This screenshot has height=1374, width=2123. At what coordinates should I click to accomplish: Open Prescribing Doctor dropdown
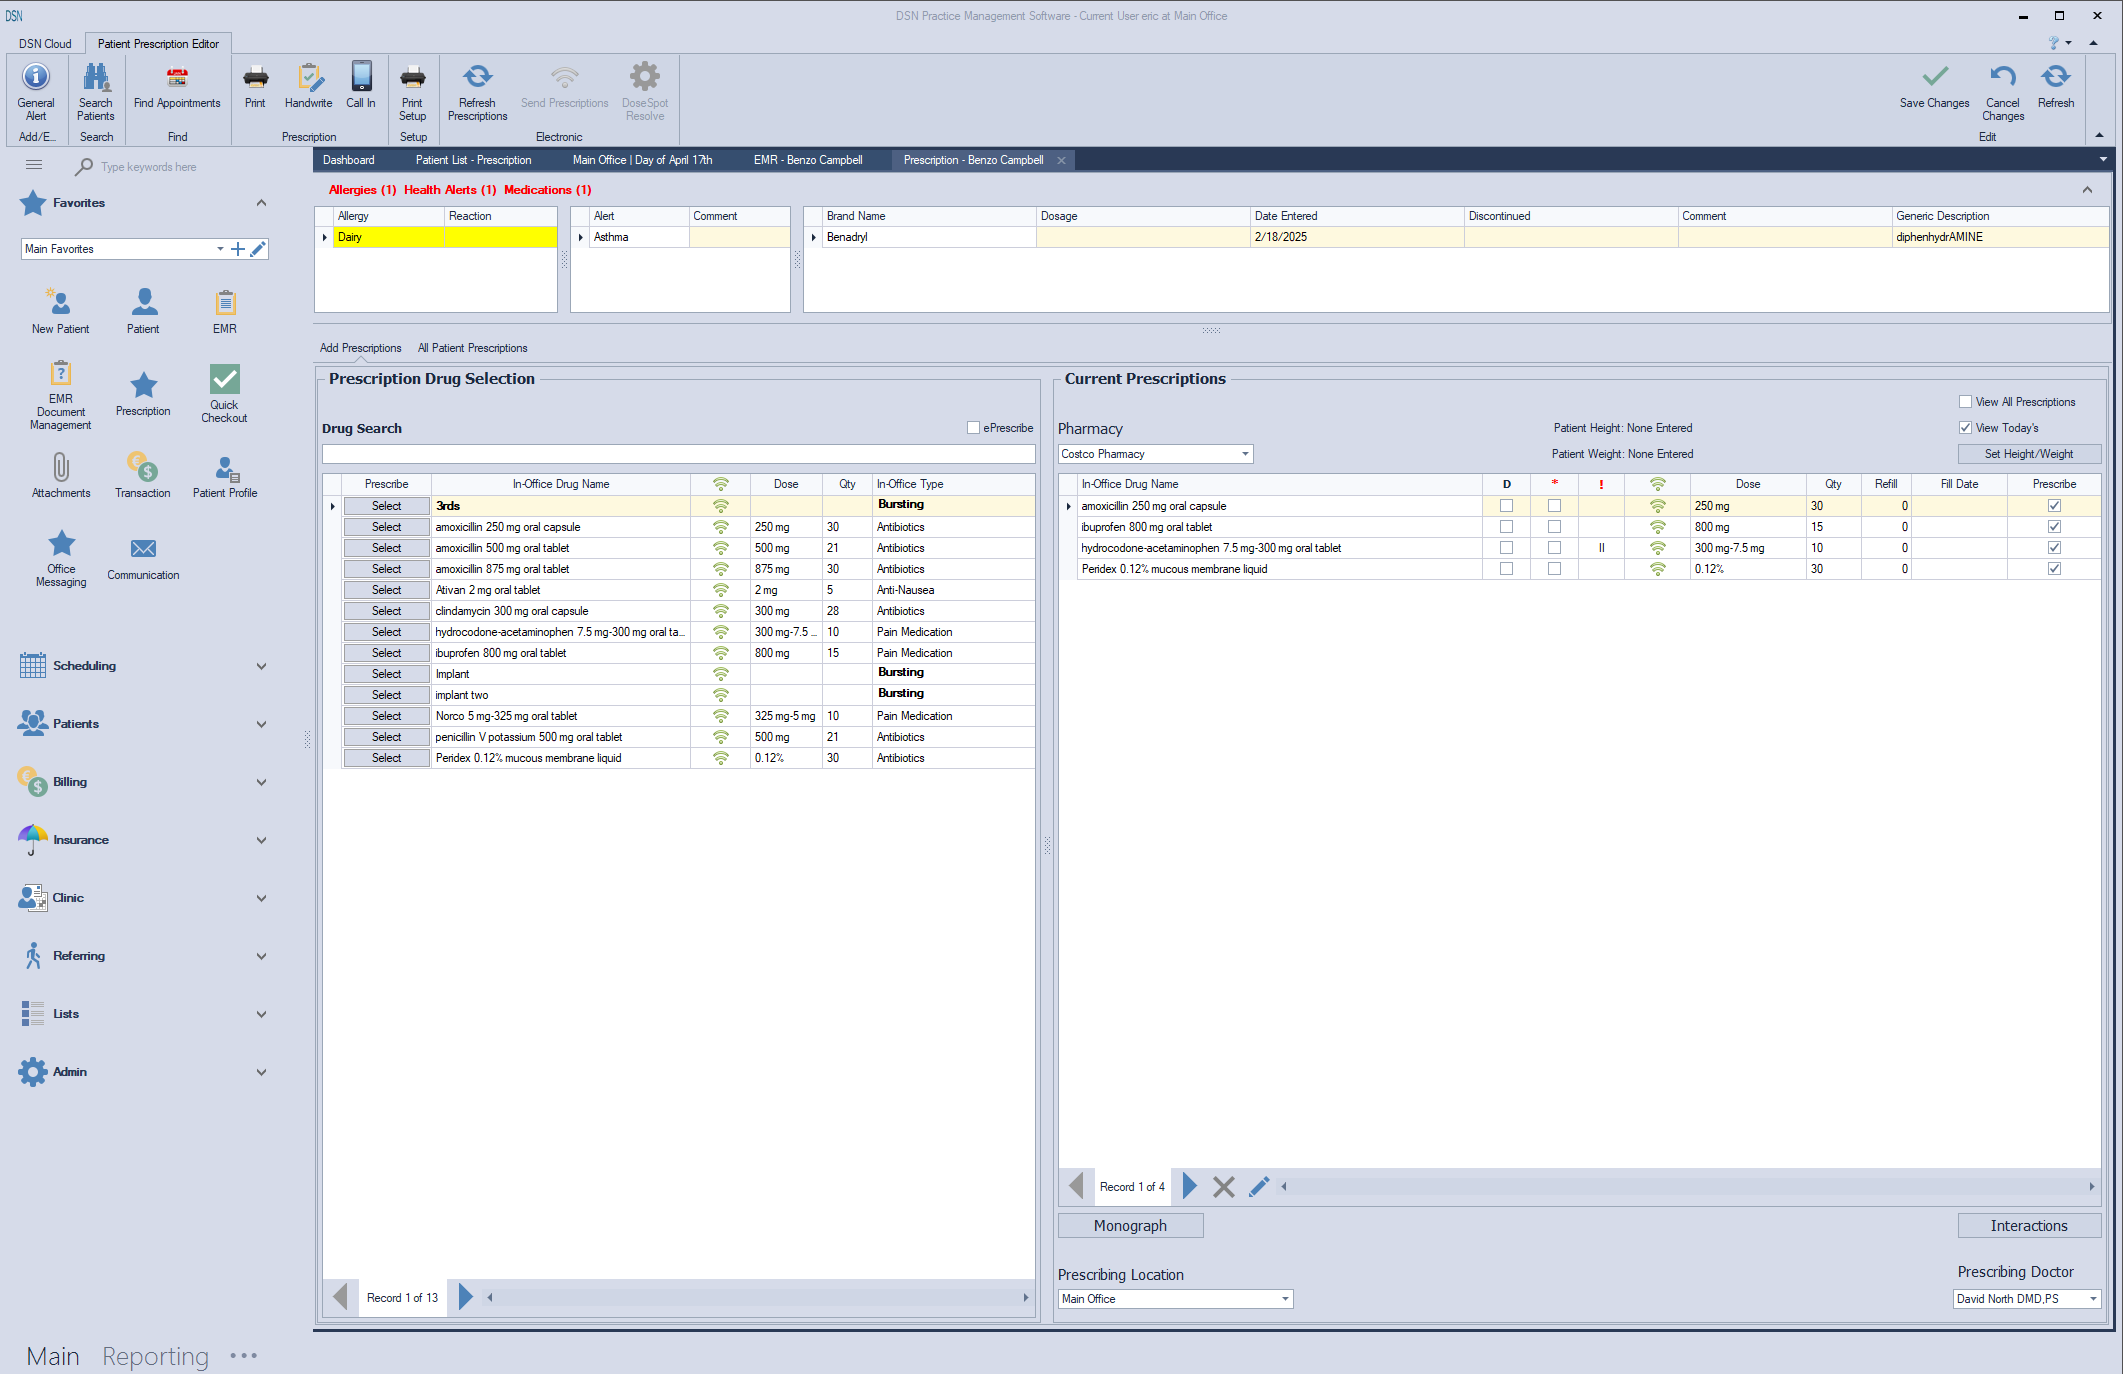2092,1299
